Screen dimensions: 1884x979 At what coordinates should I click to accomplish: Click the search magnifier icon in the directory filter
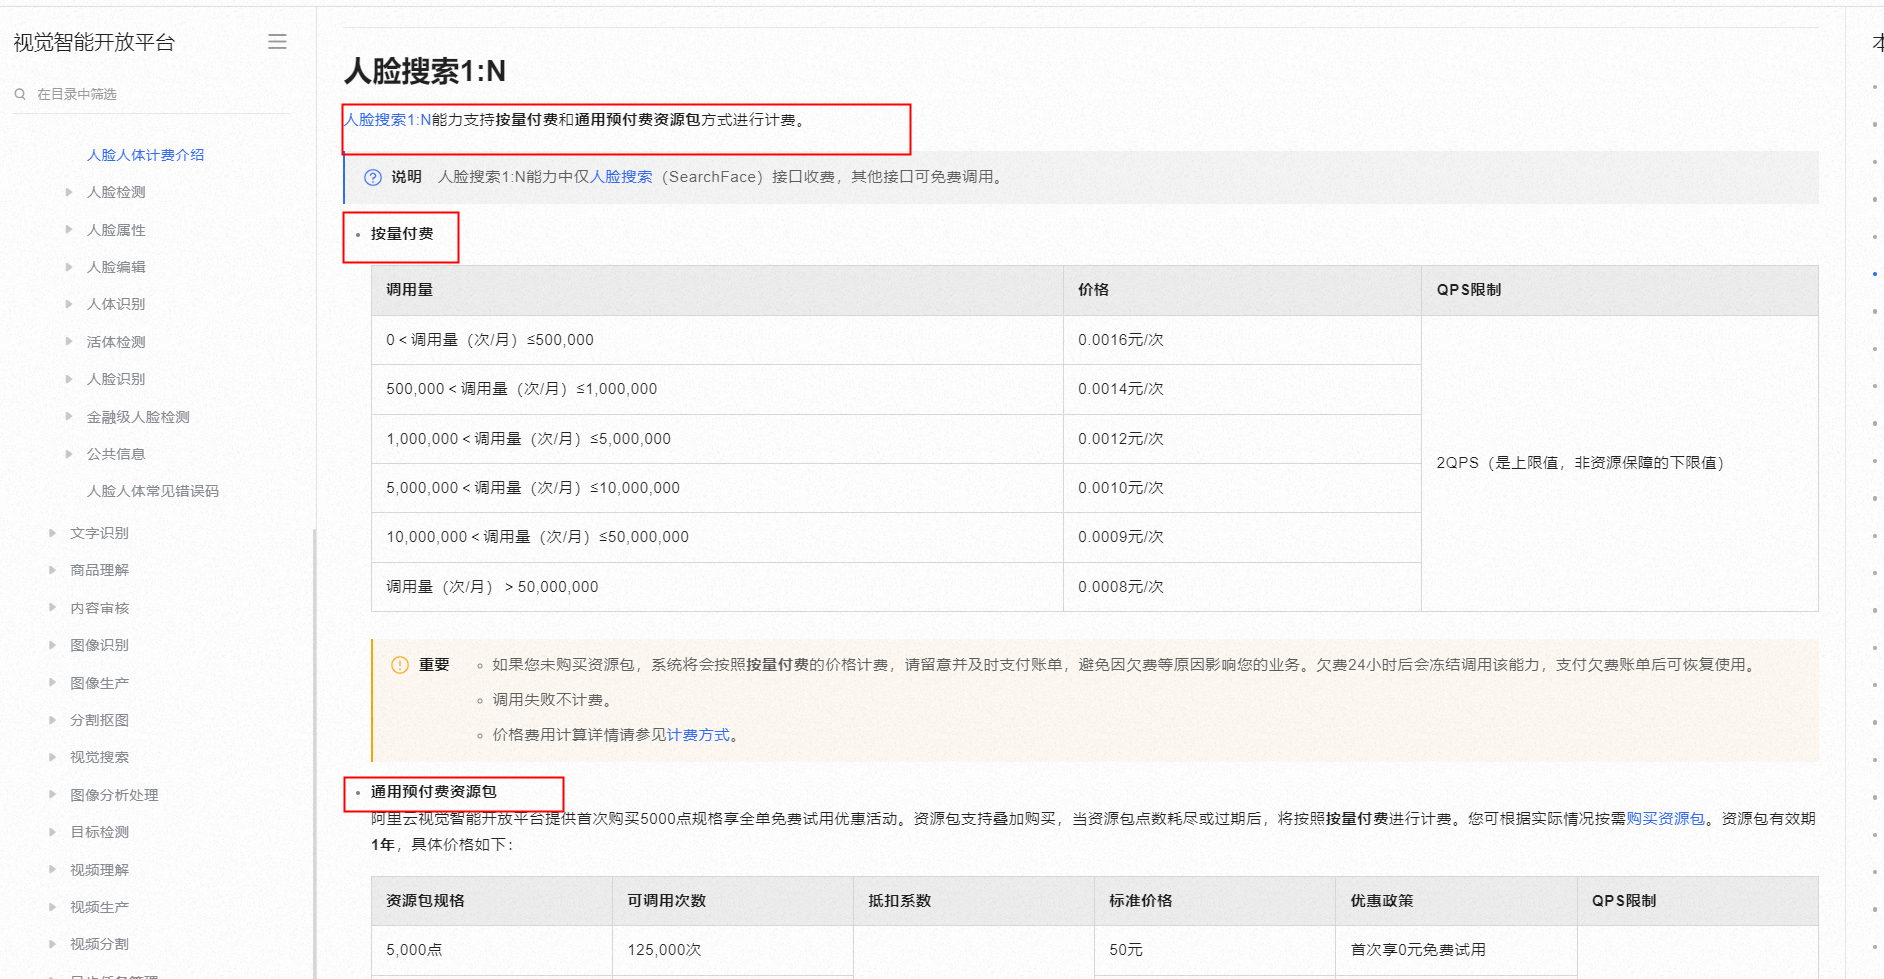(x=20, y=94)
